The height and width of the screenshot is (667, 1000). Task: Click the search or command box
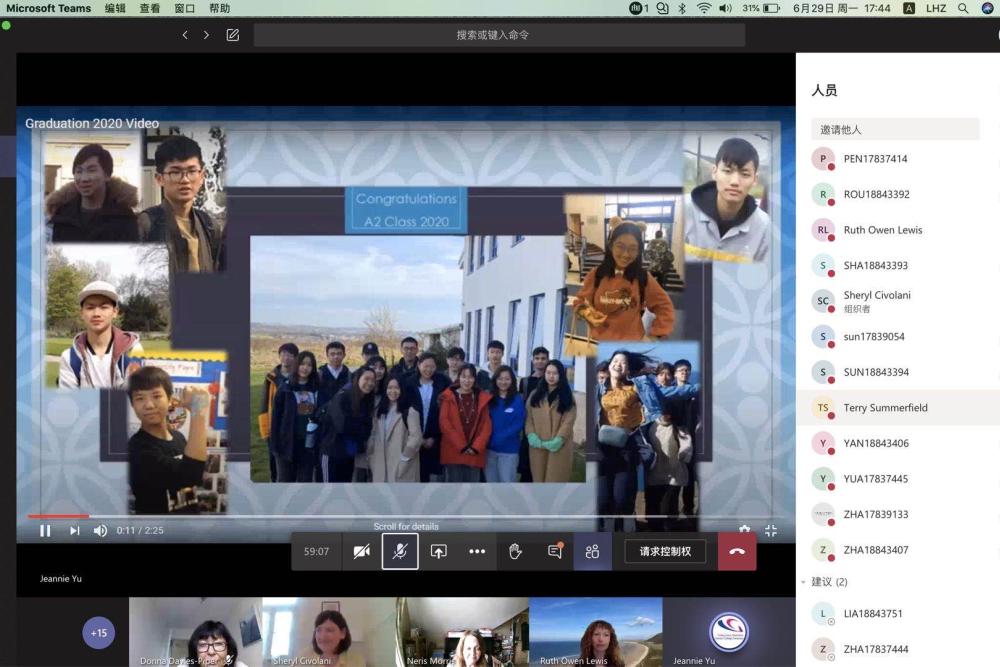tap(499, 35)
